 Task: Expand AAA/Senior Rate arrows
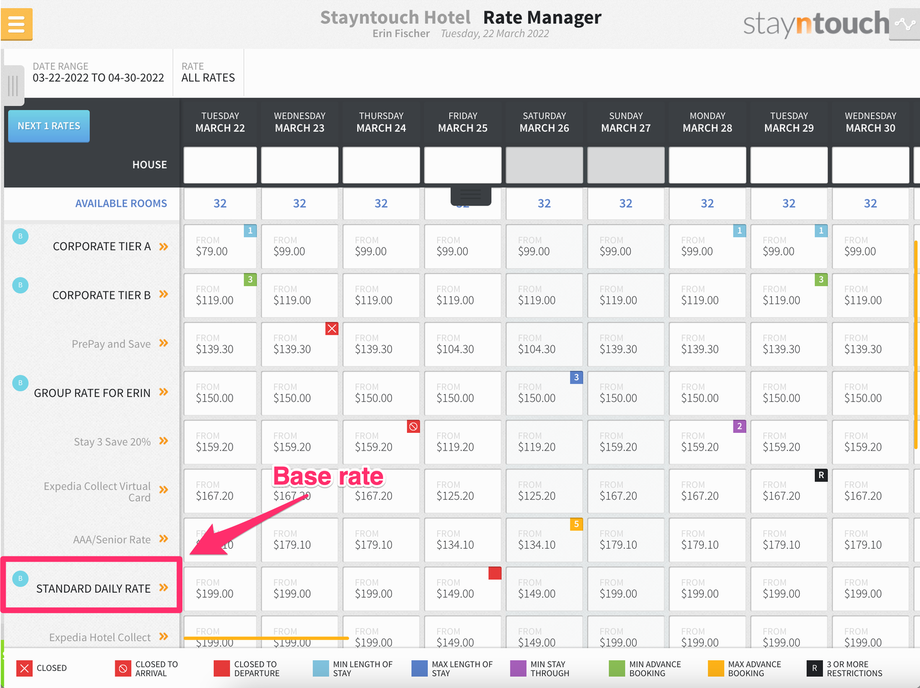[164, 539]
